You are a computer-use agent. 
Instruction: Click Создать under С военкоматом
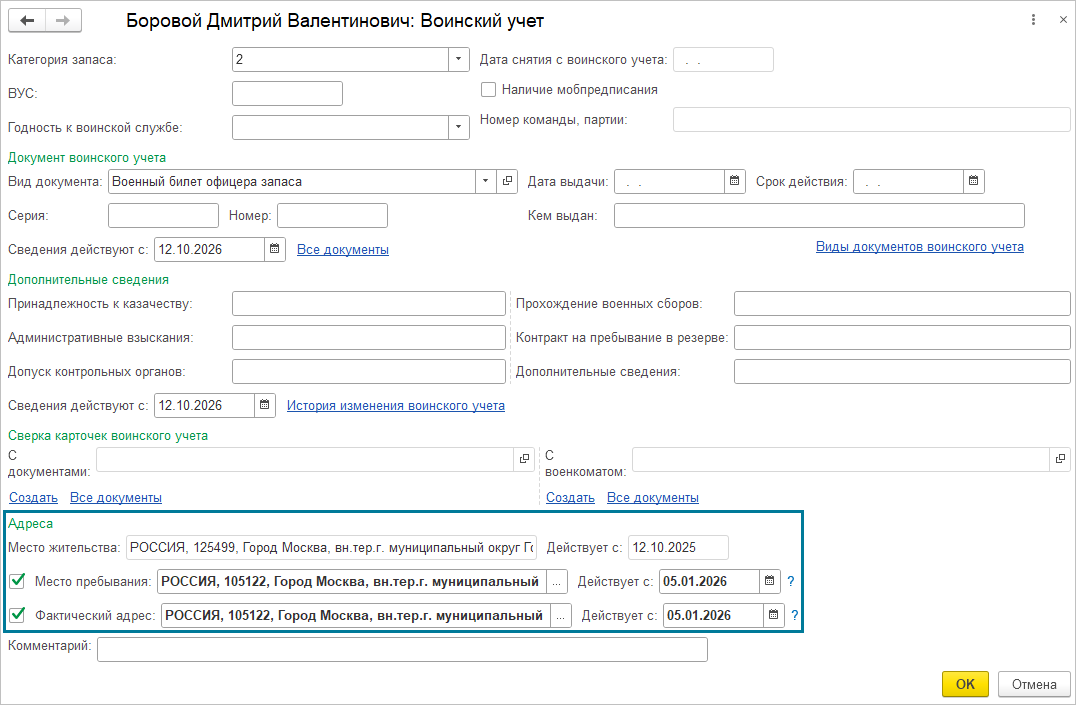570,498
